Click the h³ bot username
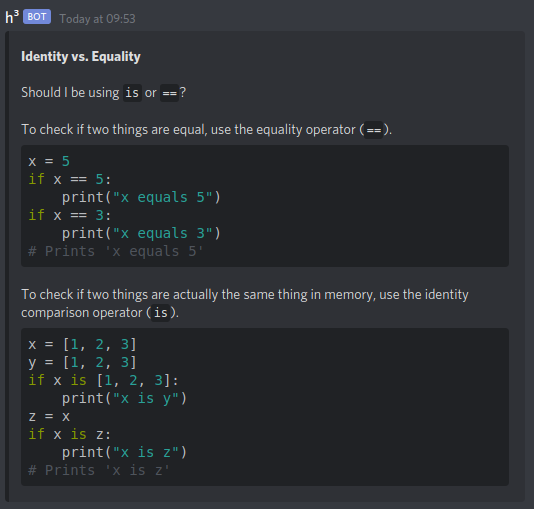The width and height of the screenshot is (534, 509). (12, 17)
